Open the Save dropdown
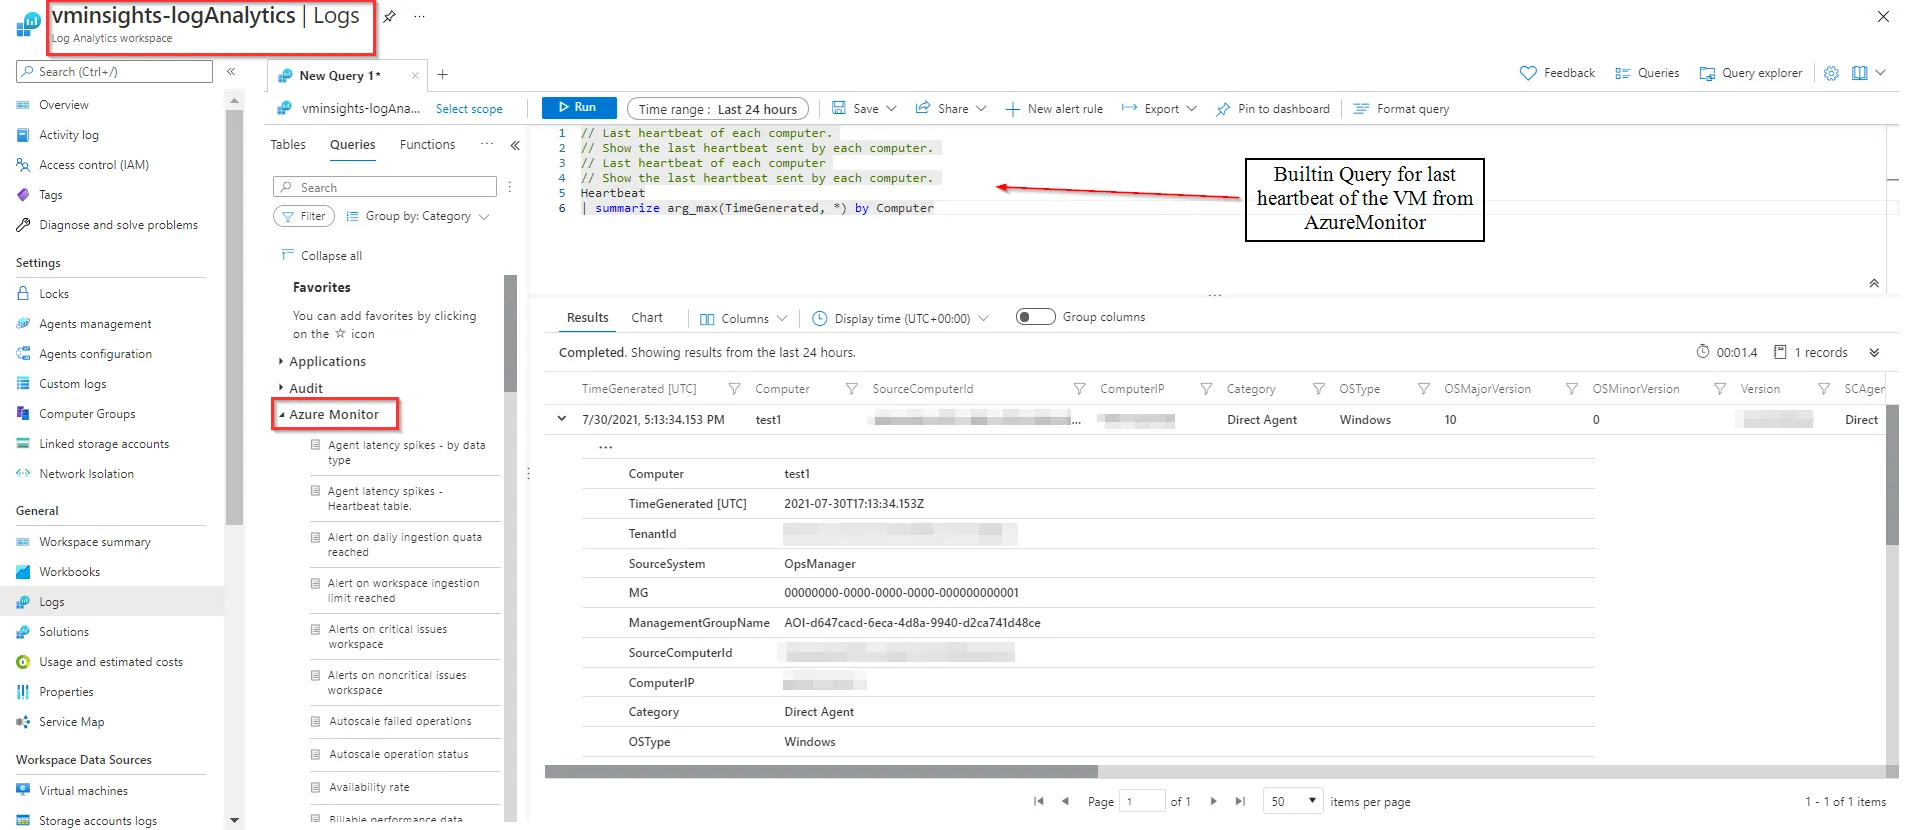This screenshot has width=1917, height=830. [865, 109]
